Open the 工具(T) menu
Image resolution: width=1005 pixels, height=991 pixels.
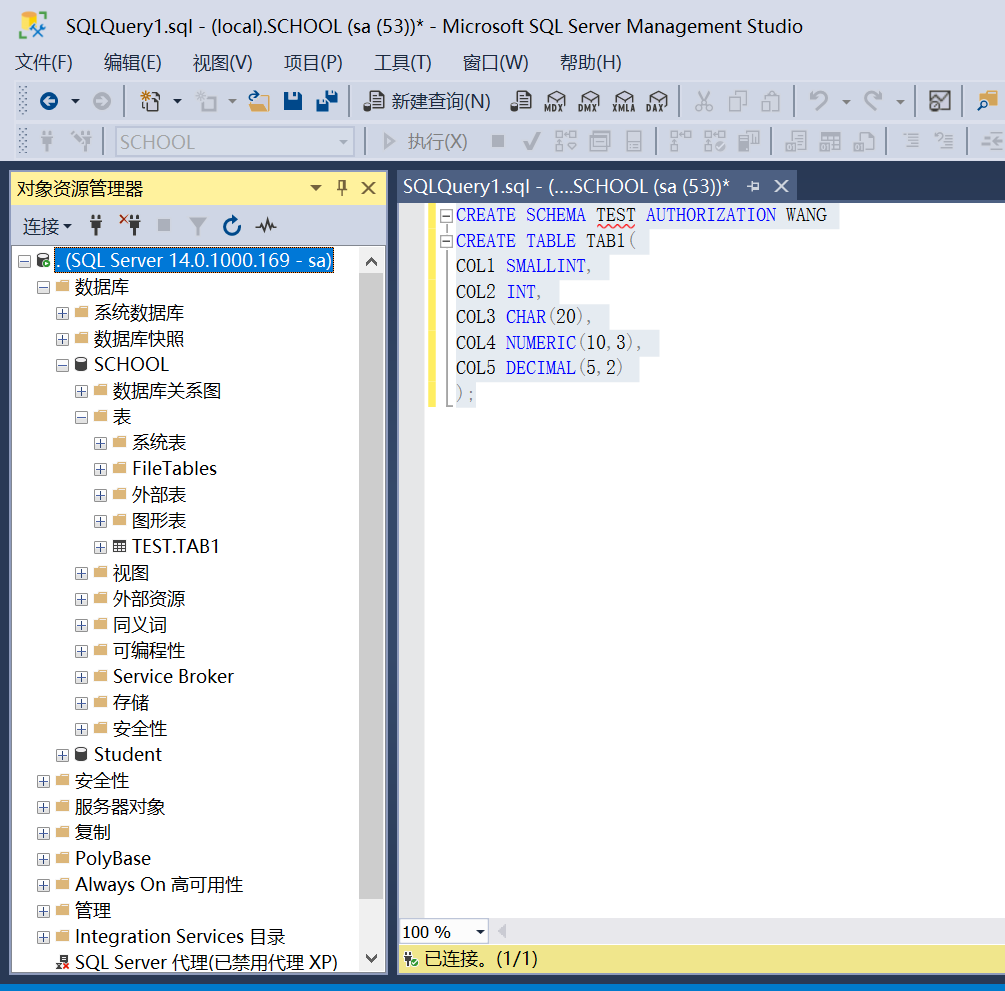click(x=403, y=62)
